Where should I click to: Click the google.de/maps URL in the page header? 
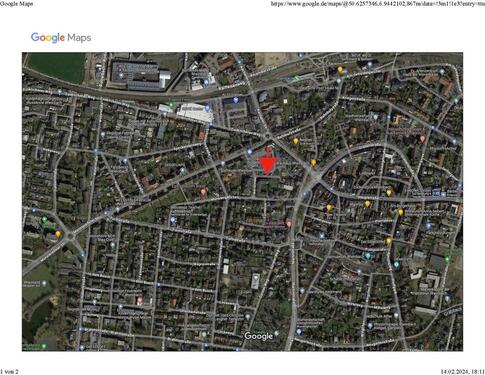pos(378,4)
